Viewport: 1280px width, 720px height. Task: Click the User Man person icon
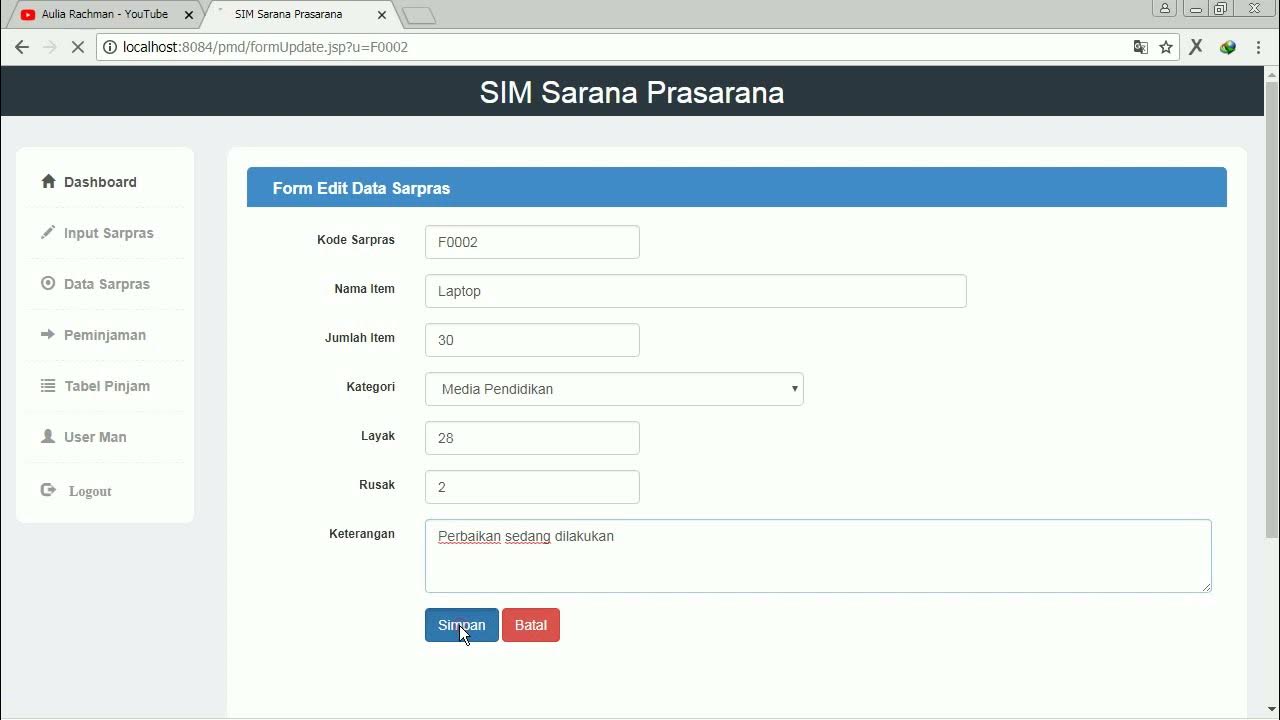[48, 437]
